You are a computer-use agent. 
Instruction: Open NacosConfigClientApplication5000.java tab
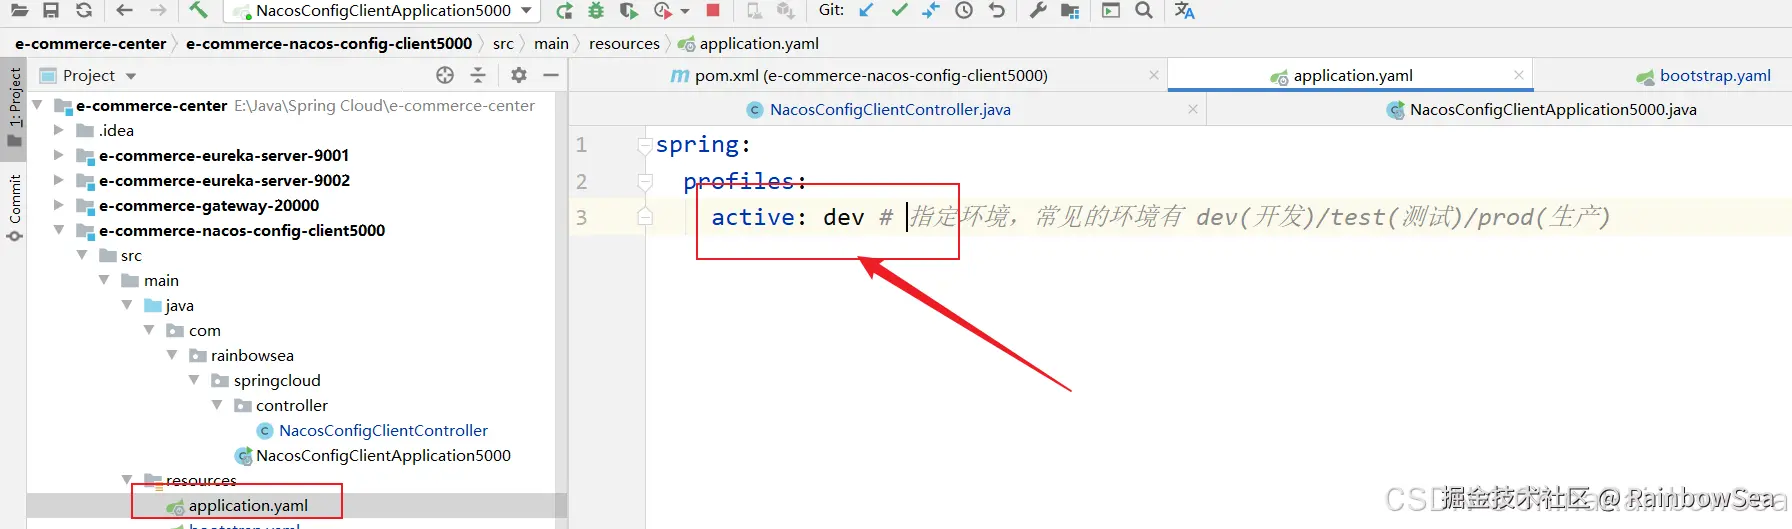[x=1541, y=110]
